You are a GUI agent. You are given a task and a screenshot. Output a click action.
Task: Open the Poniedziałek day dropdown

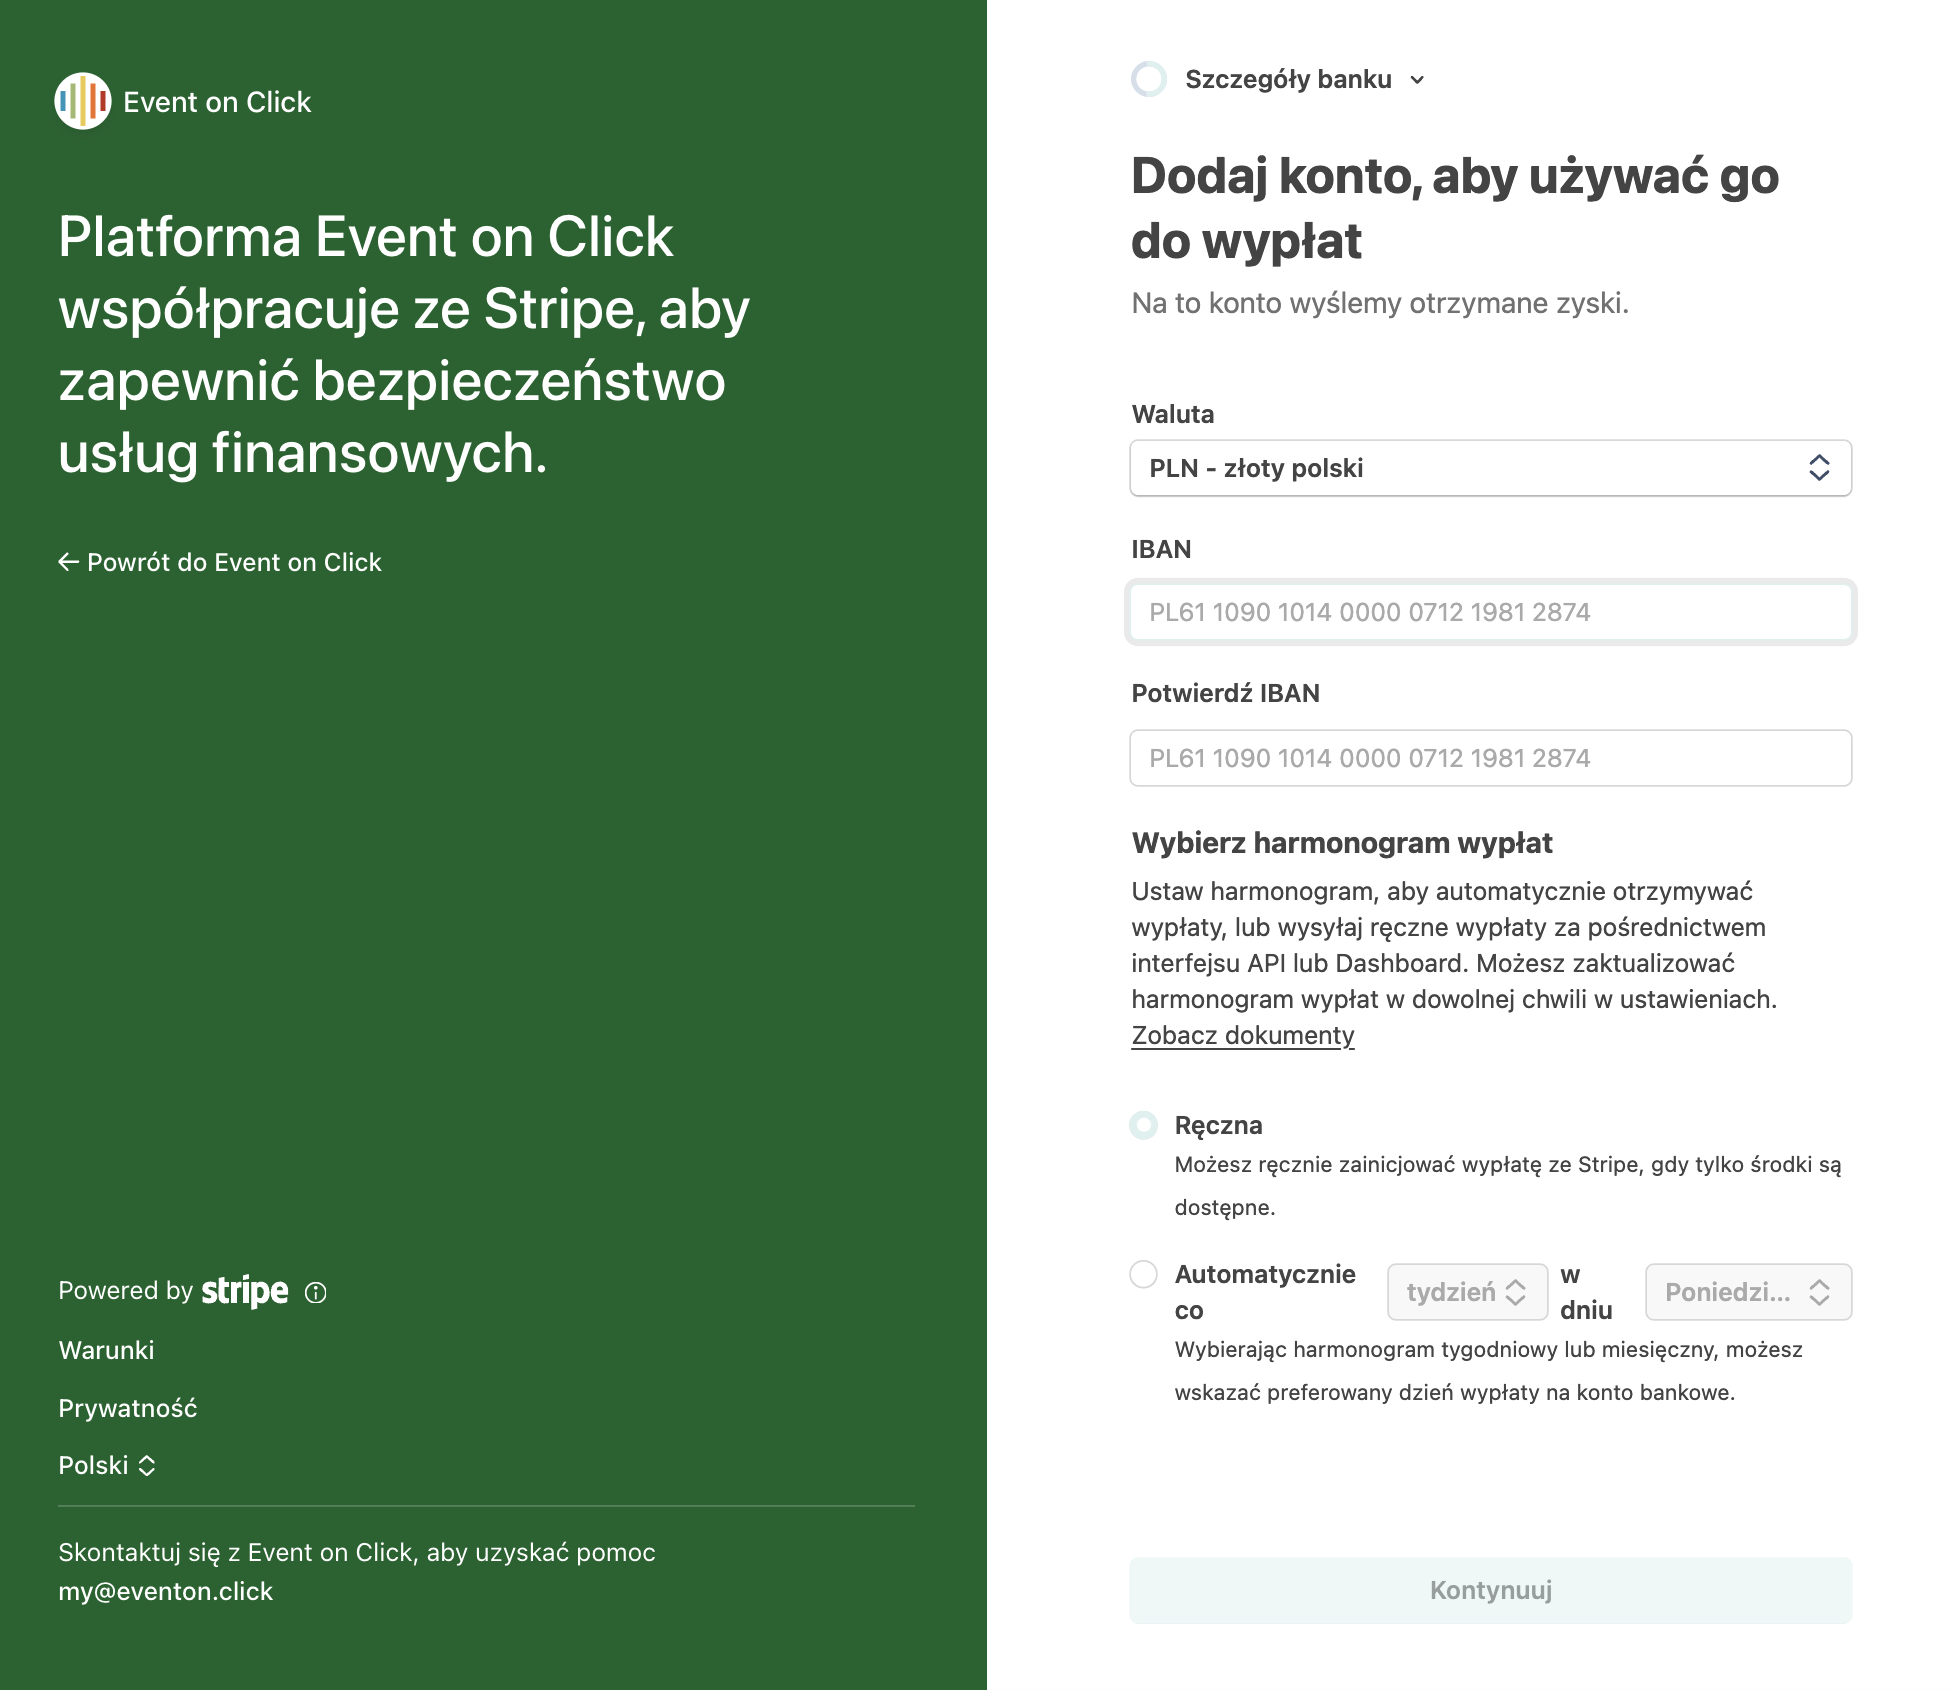coord(1747,1292)
